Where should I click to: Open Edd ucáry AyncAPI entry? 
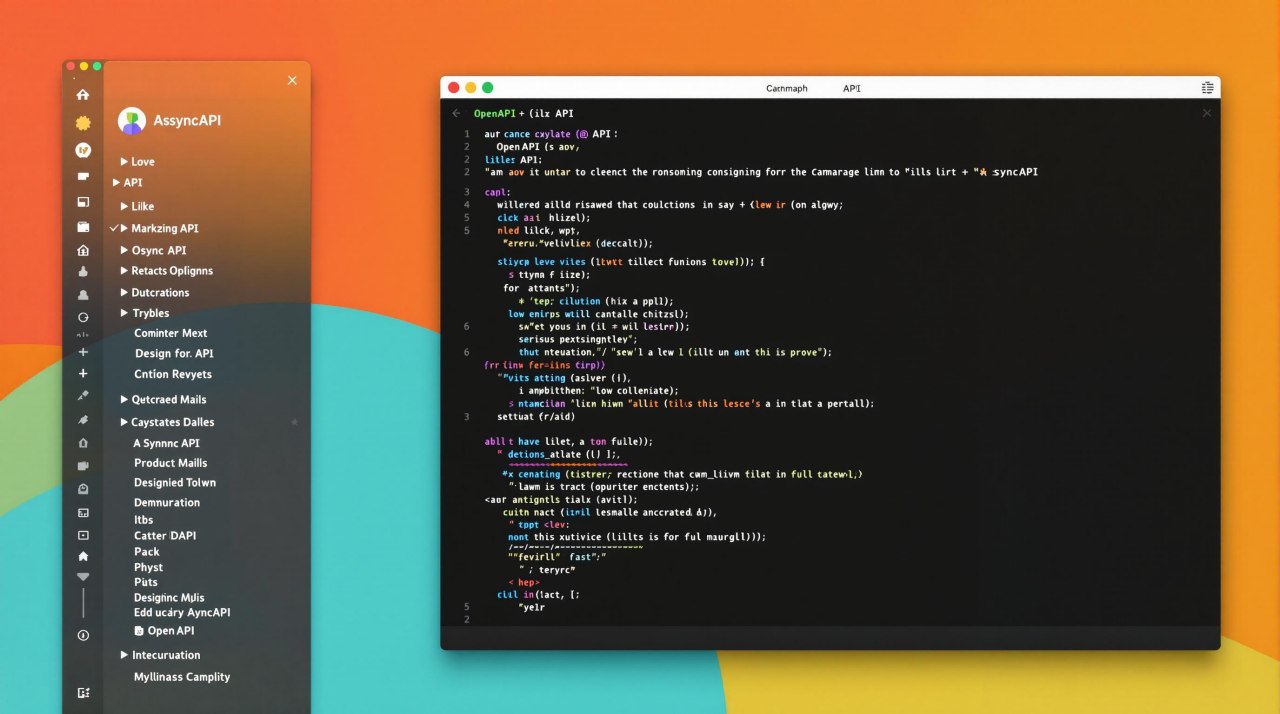(182, 612)
